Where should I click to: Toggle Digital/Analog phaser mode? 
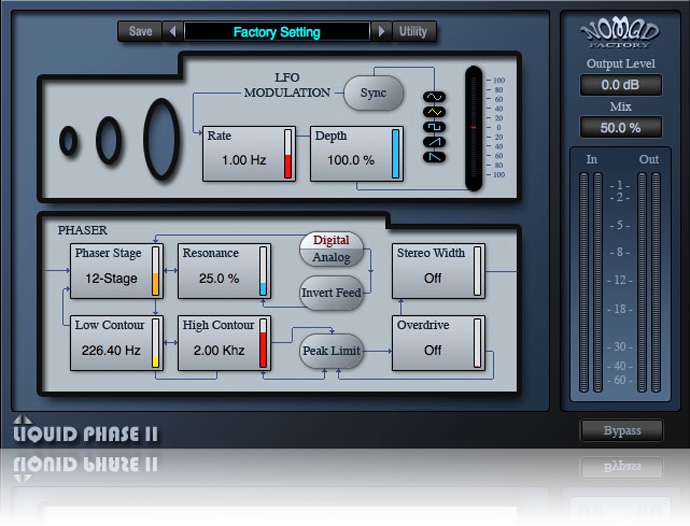point(331,249)
